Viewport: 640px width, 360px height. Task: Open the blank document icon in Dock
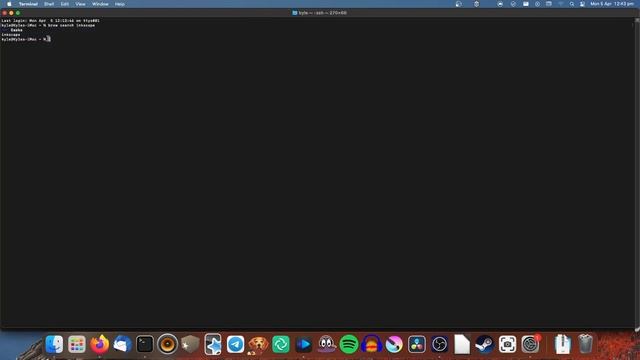tap(462, 344)
